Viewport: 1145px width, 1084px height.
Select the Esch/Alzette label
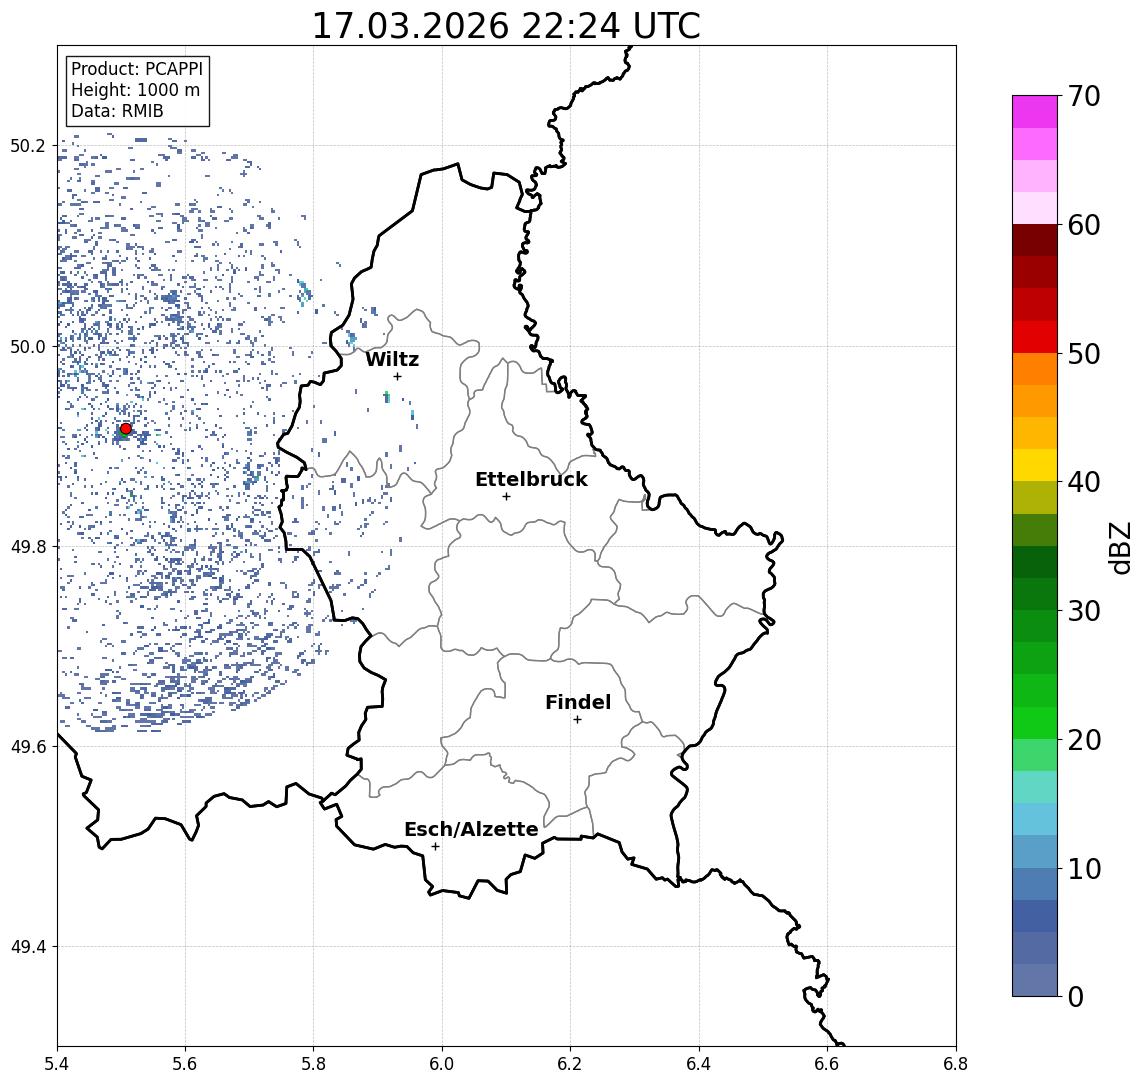click(471, 829)
